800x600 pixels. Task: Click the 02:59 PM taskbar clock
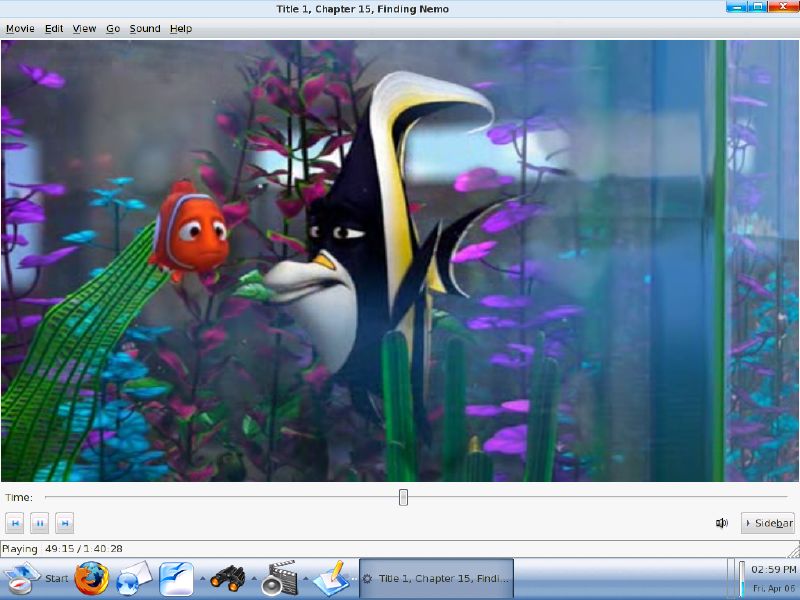pos(773,569)
